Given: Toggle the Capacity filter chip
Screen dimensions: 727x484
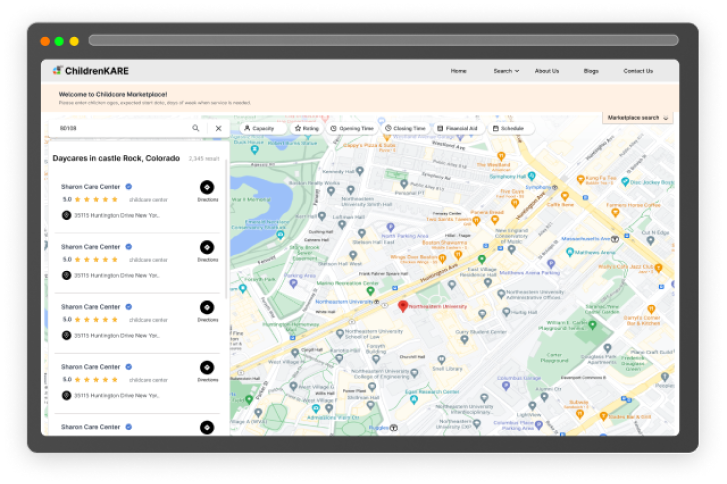Looking at the screenshot, I should (259, 128).
